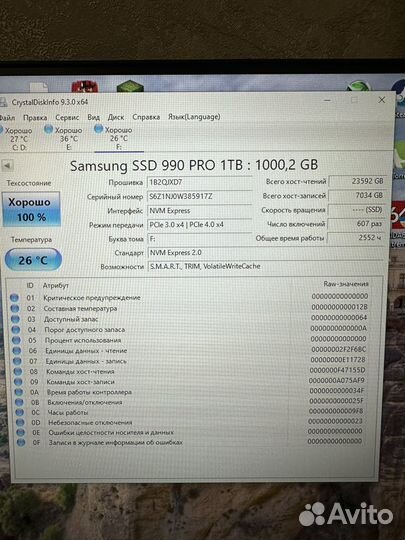
Task: Select the Критическое предупреждение row
Action: coord(189,297)
